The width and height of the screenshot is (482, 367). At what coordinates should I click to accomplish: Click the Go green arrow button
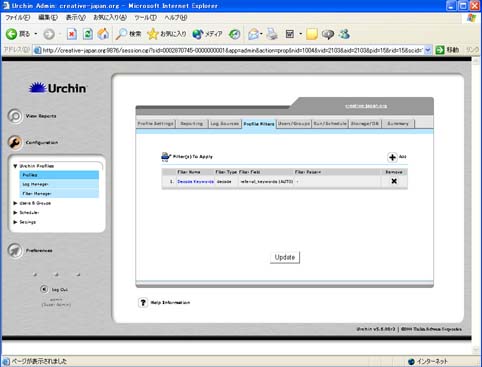coord(440,50)
